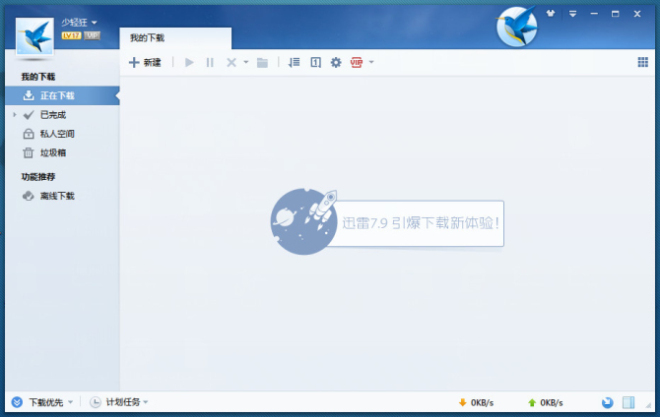
Task: Open 私人空间 private space
Action: [57, 134]
